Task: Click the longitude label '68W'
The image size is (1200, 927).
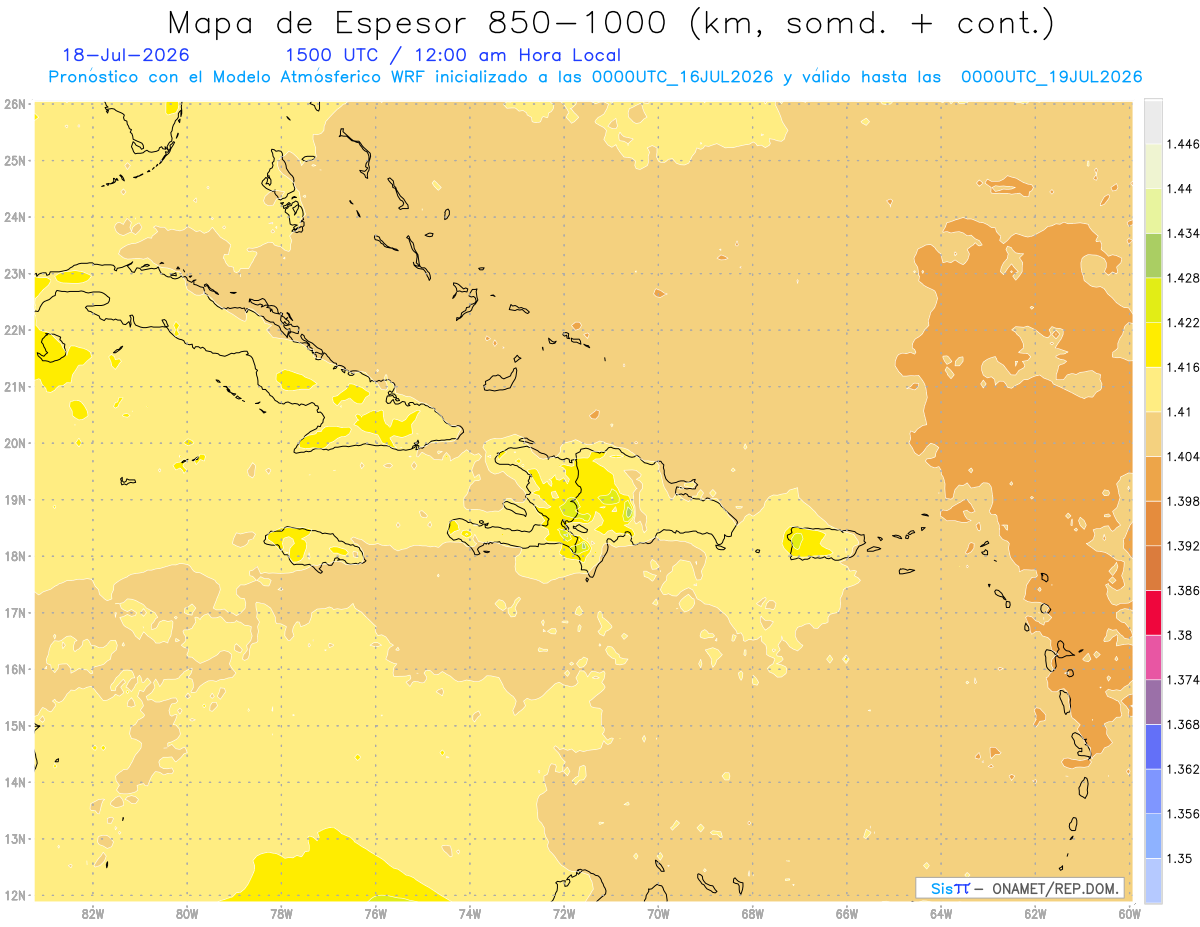Action: 753,914
